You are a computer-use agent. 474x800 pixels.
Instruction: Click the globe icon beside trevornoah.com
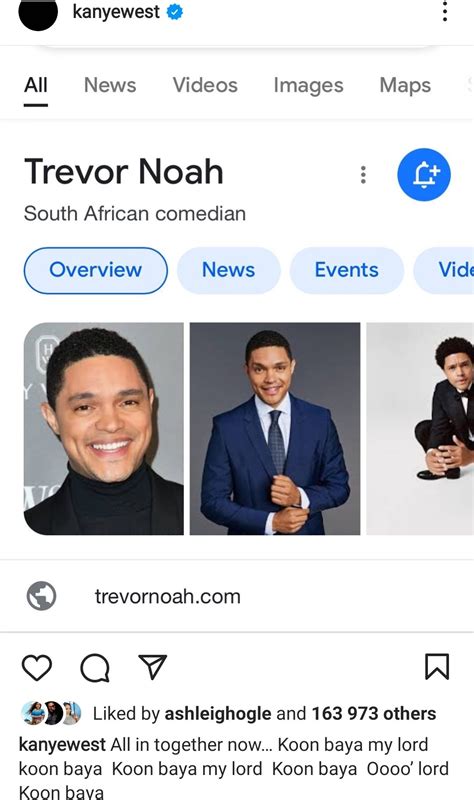[x=41, y=596]
